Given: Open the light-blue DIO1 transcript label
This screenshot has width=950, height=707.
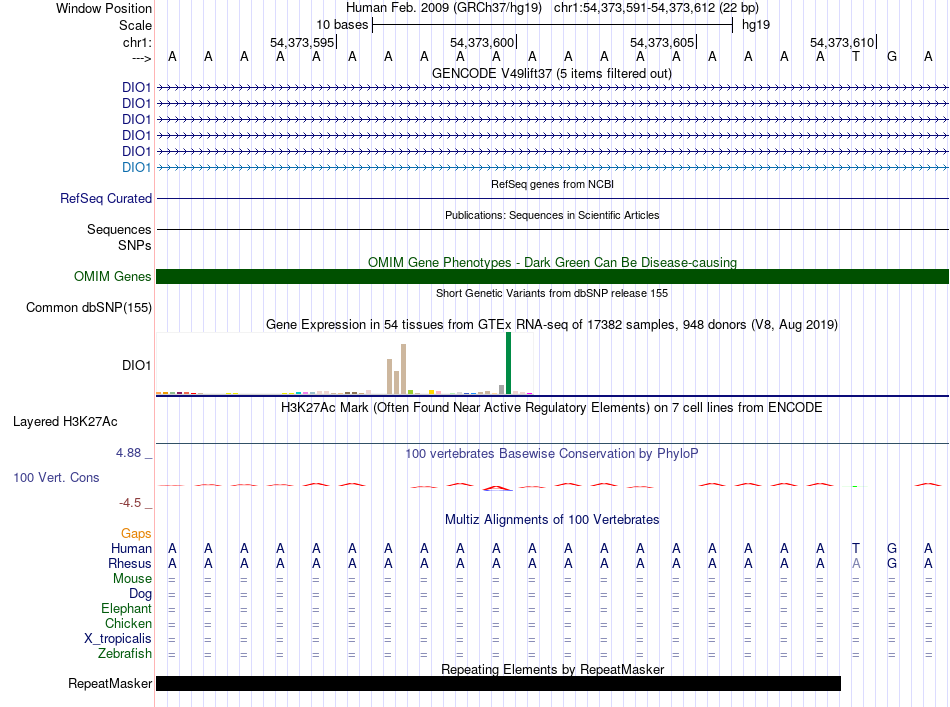Looking at the screenshot, I should pos(136,167).
